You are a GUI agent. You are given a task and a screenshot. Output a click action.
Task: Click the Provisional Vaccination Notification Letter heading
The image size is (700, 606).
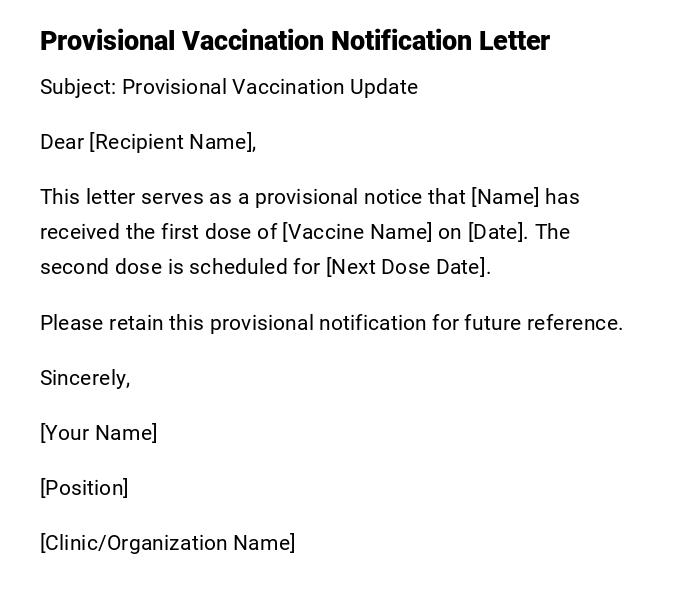[x=294, y=41]
